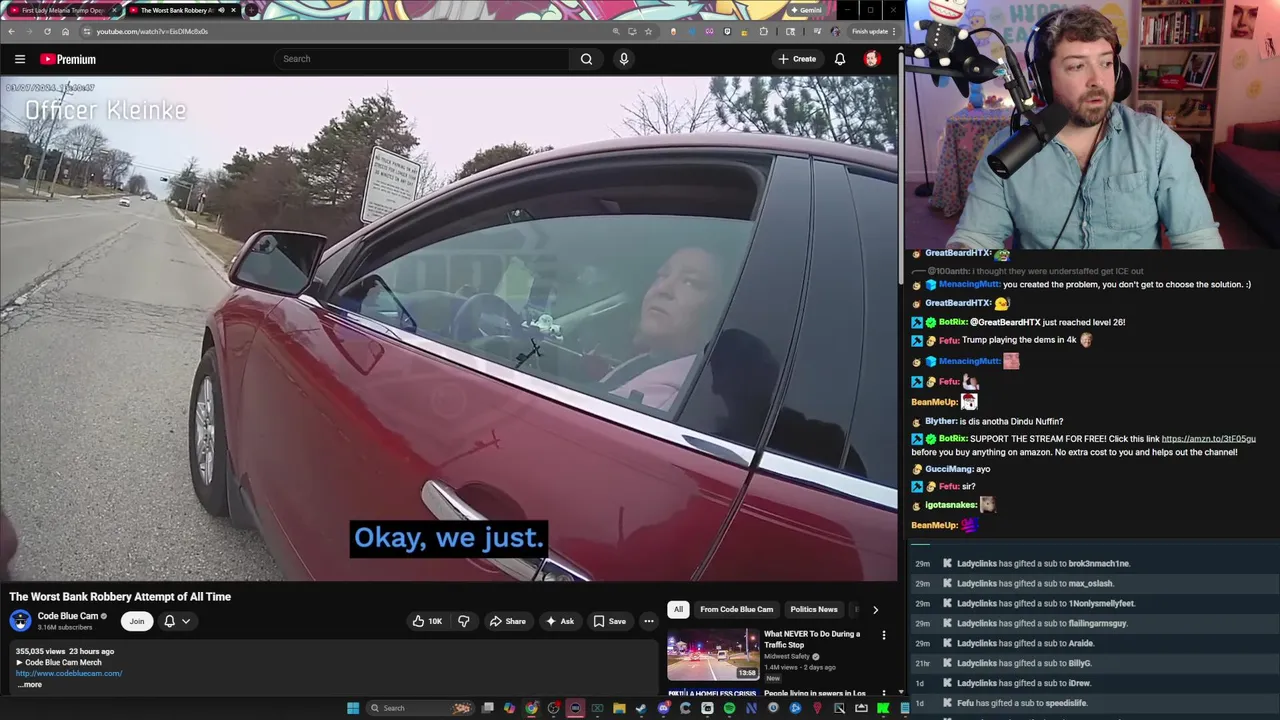Open the Windows Start menu

click(353, 708)
